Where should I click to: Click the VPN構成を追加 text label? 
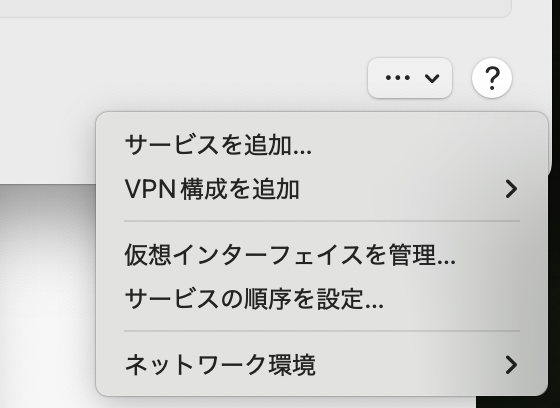[x=212, y=189]
